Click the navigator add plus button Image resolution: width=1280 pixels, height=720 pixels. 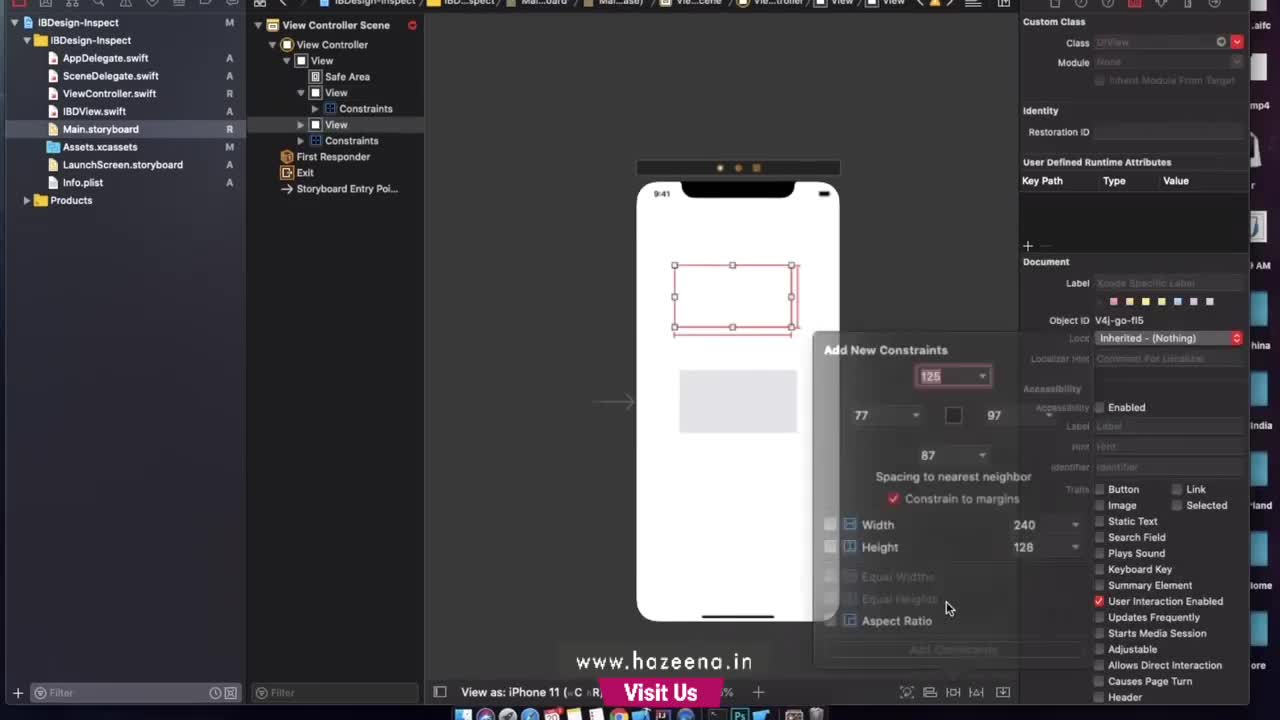pos(17,693)
